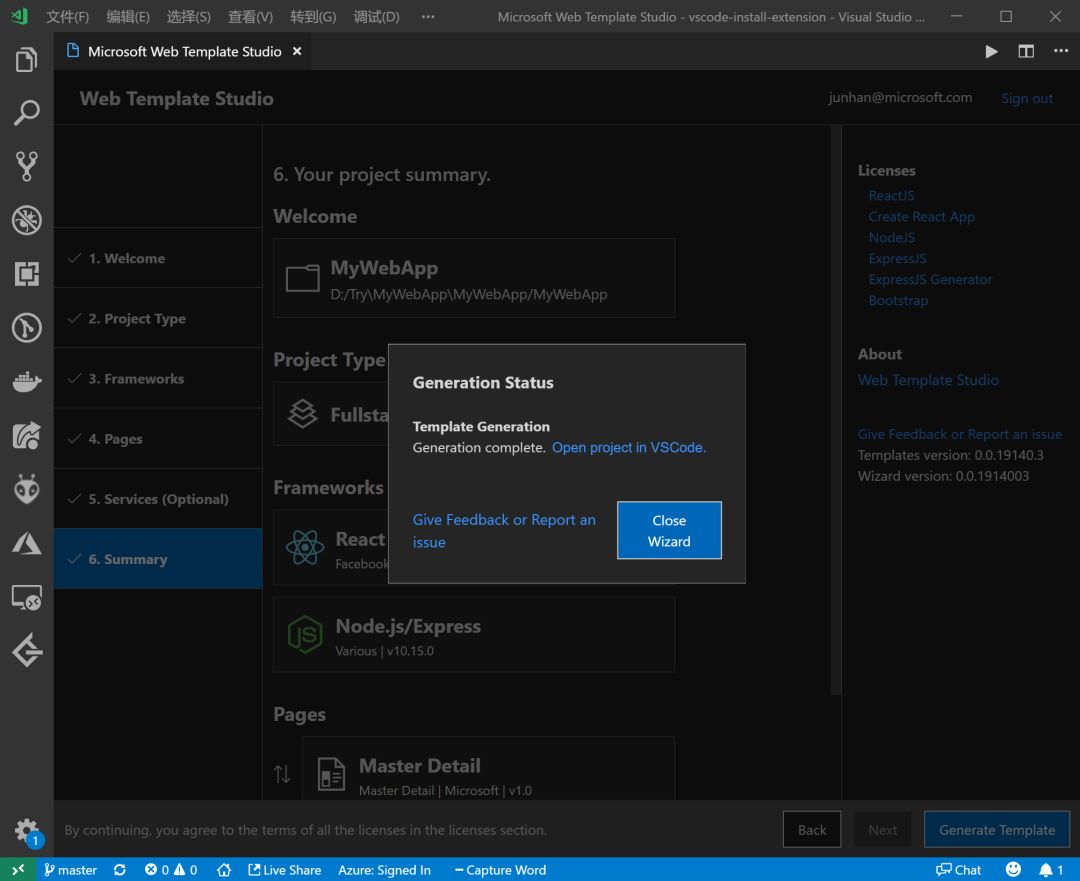1080x881 pixels.
Task: Click the MyWebApp project folder card
Action: (x=474, y=278)
